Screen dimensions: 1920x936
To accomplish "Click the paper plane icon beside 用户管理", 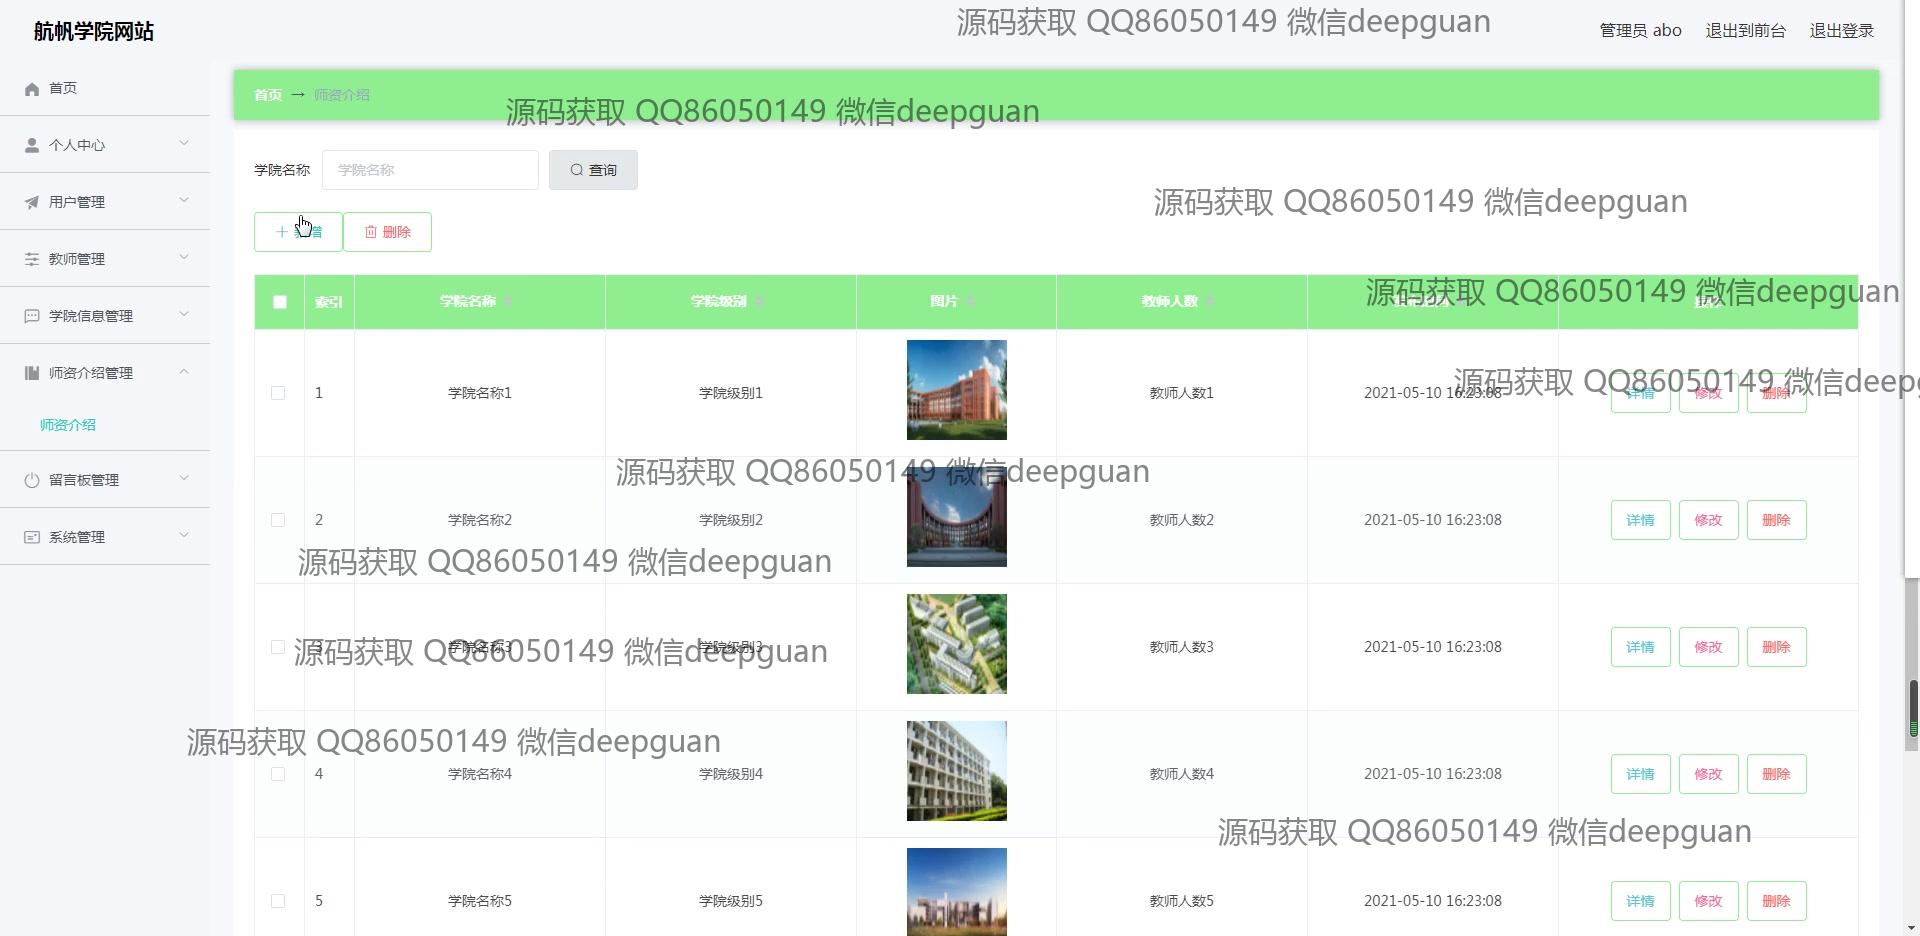I will click(x=32, y=203).
